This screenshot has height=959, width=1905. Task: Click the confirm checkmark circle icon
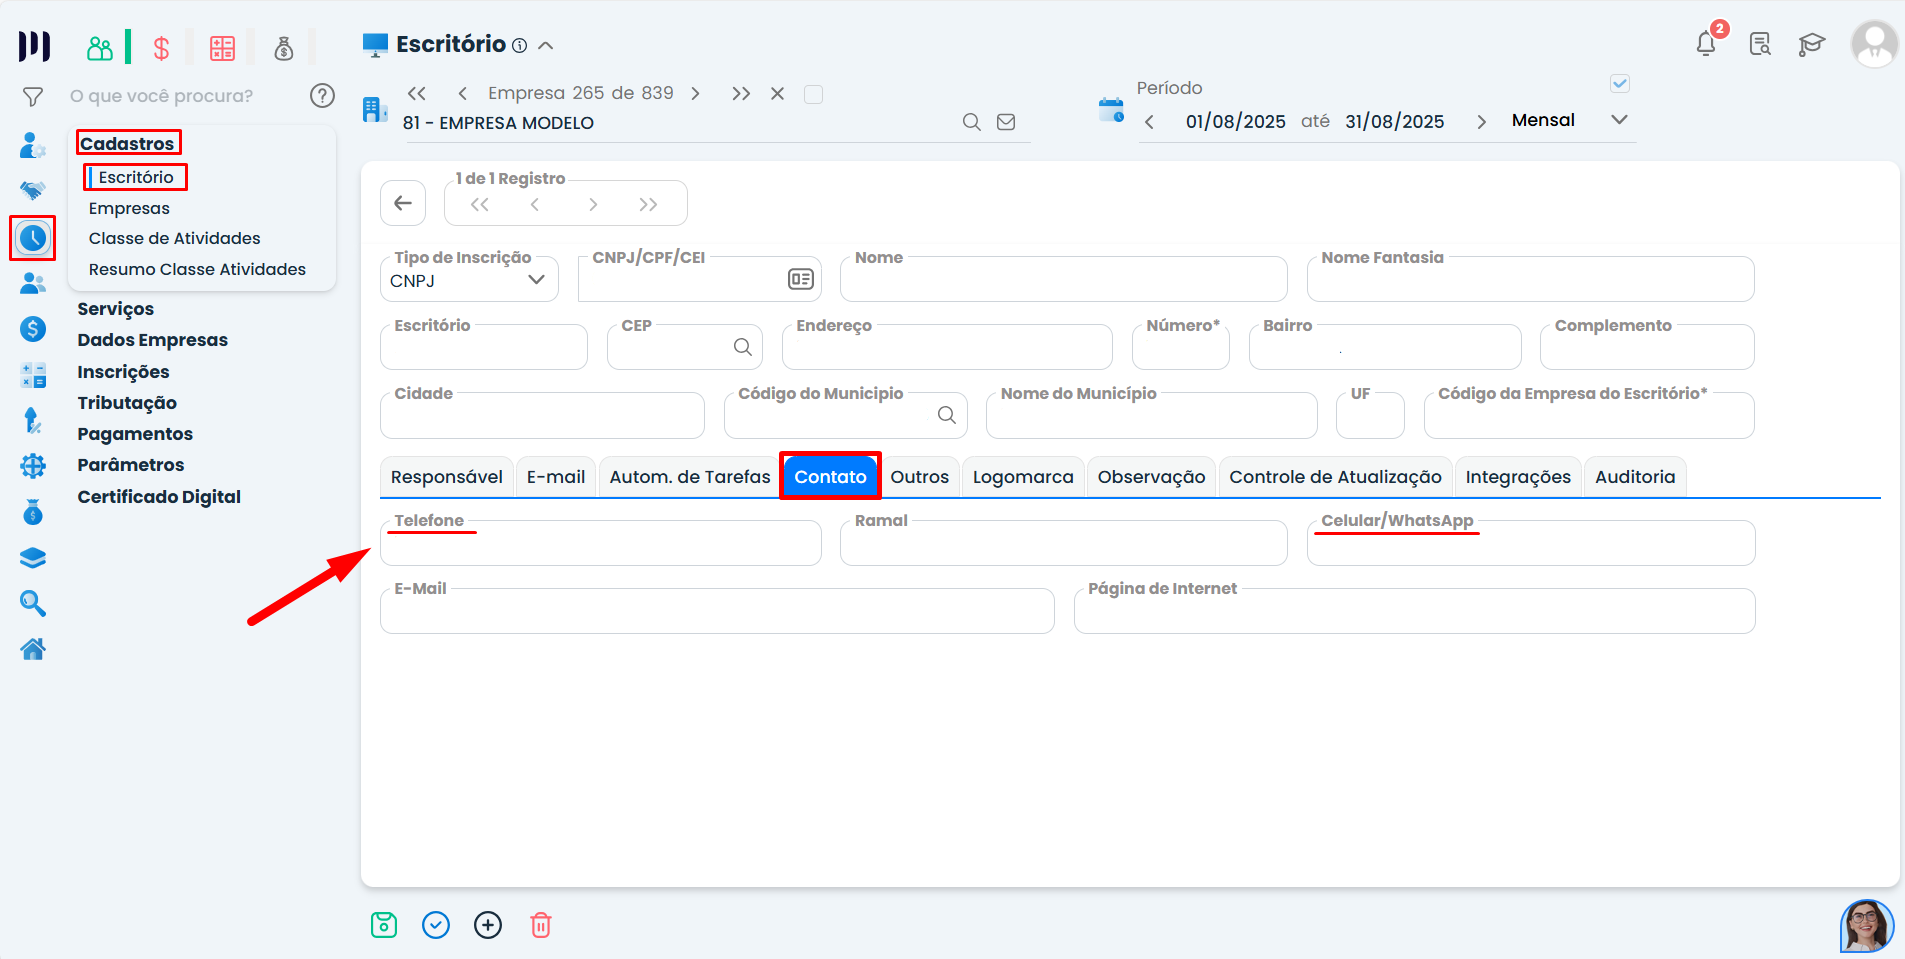[x=436, y=925]
